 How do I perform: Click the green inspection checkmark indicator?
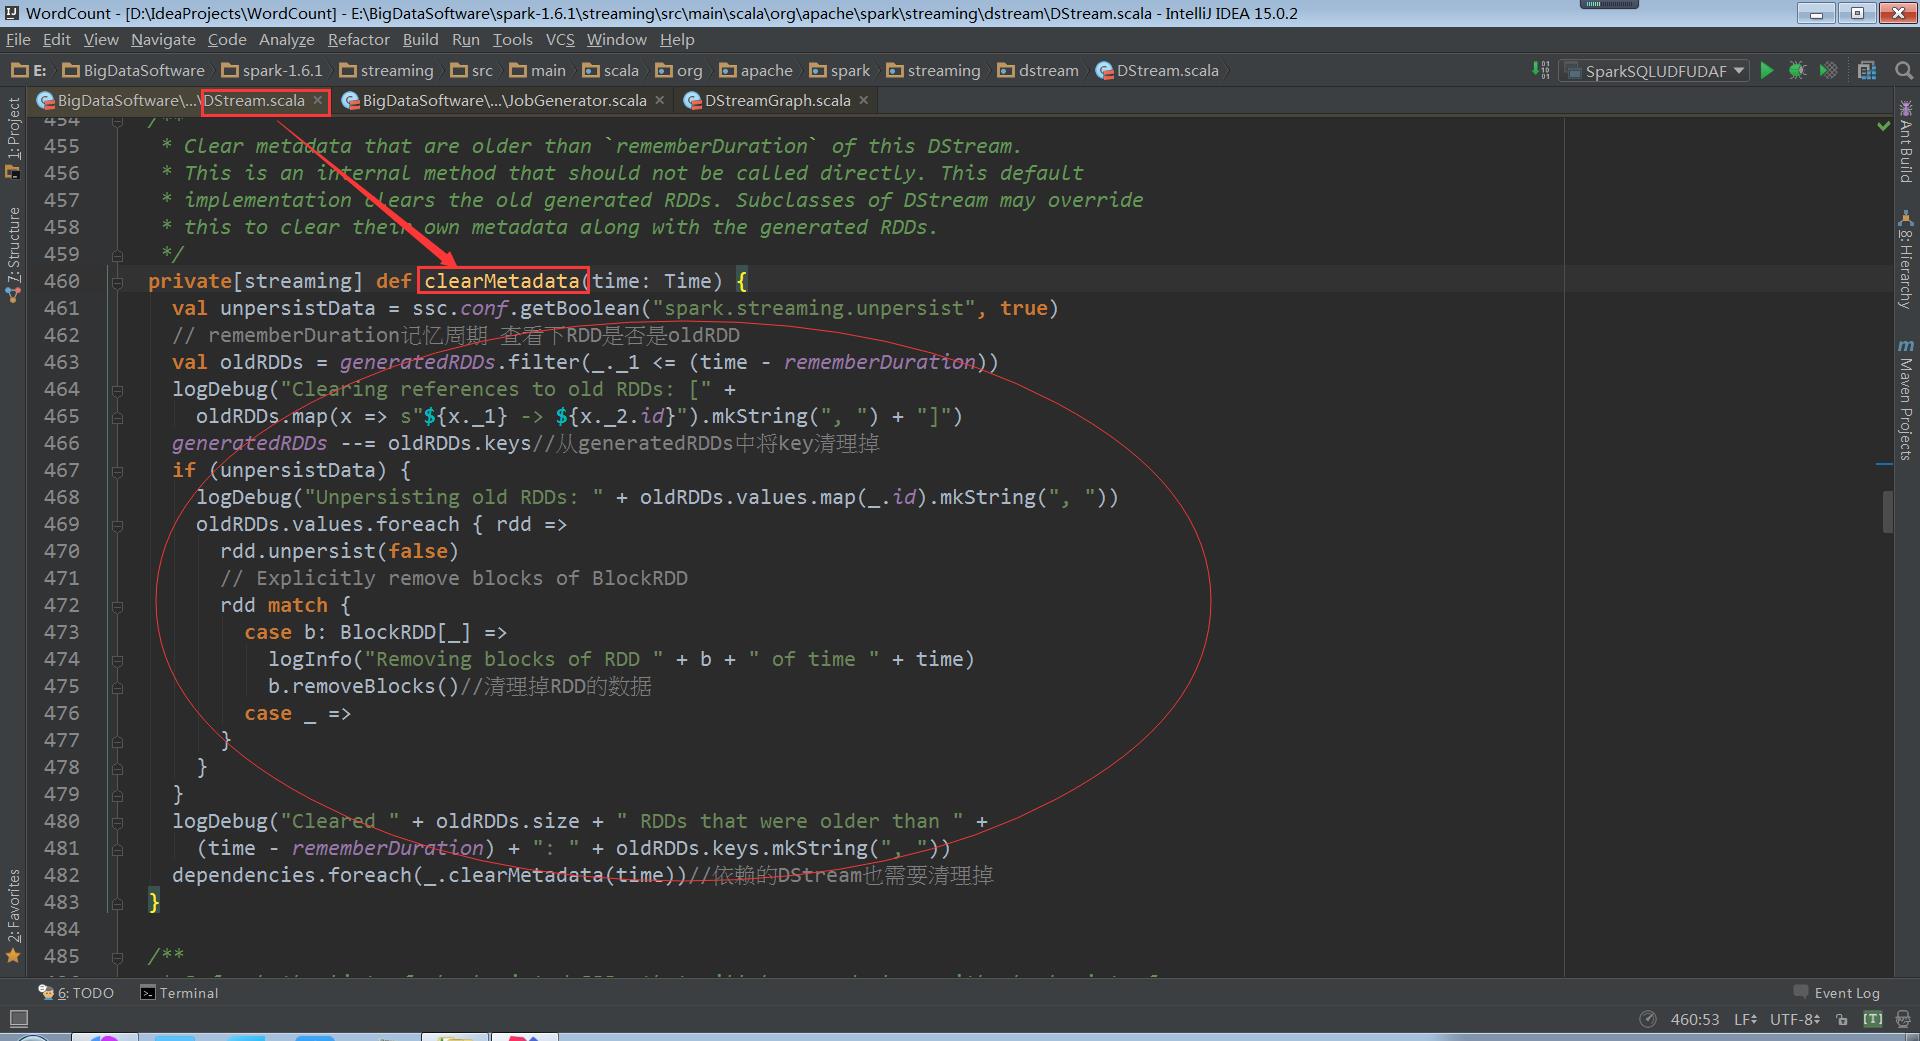(x=1884, y=126)
